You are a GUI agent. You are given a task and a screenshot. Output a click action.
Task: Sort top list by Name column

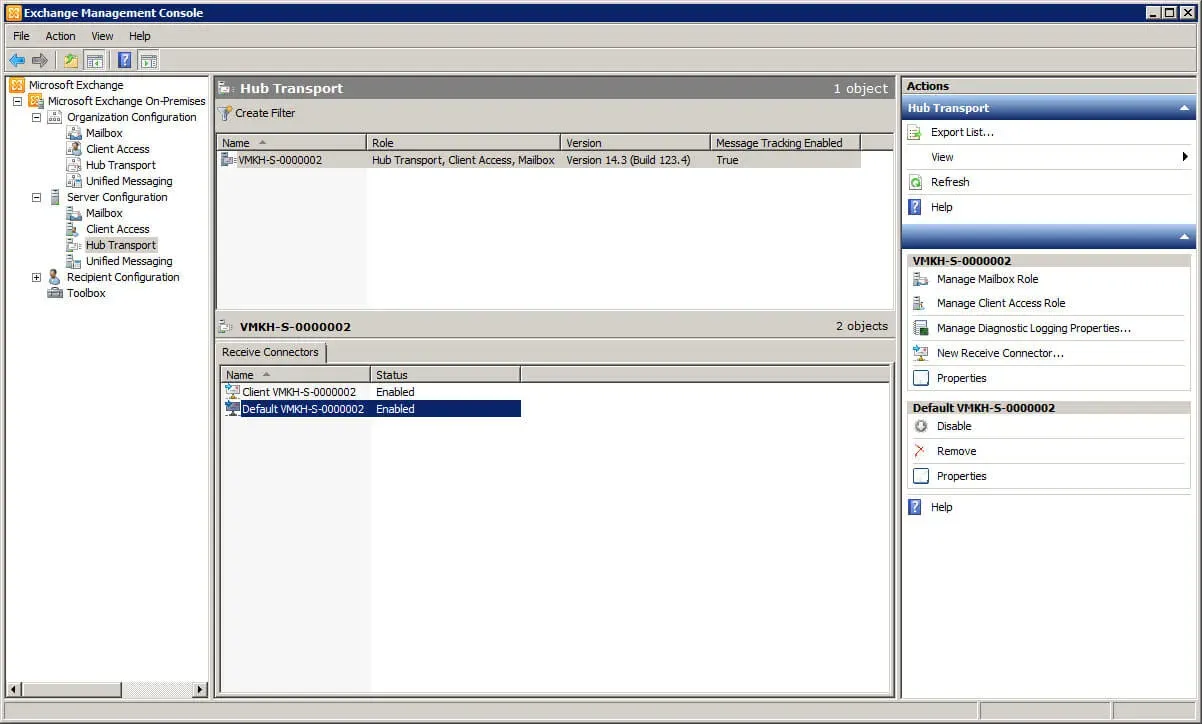pyautogui.click(x=291, y=143)
